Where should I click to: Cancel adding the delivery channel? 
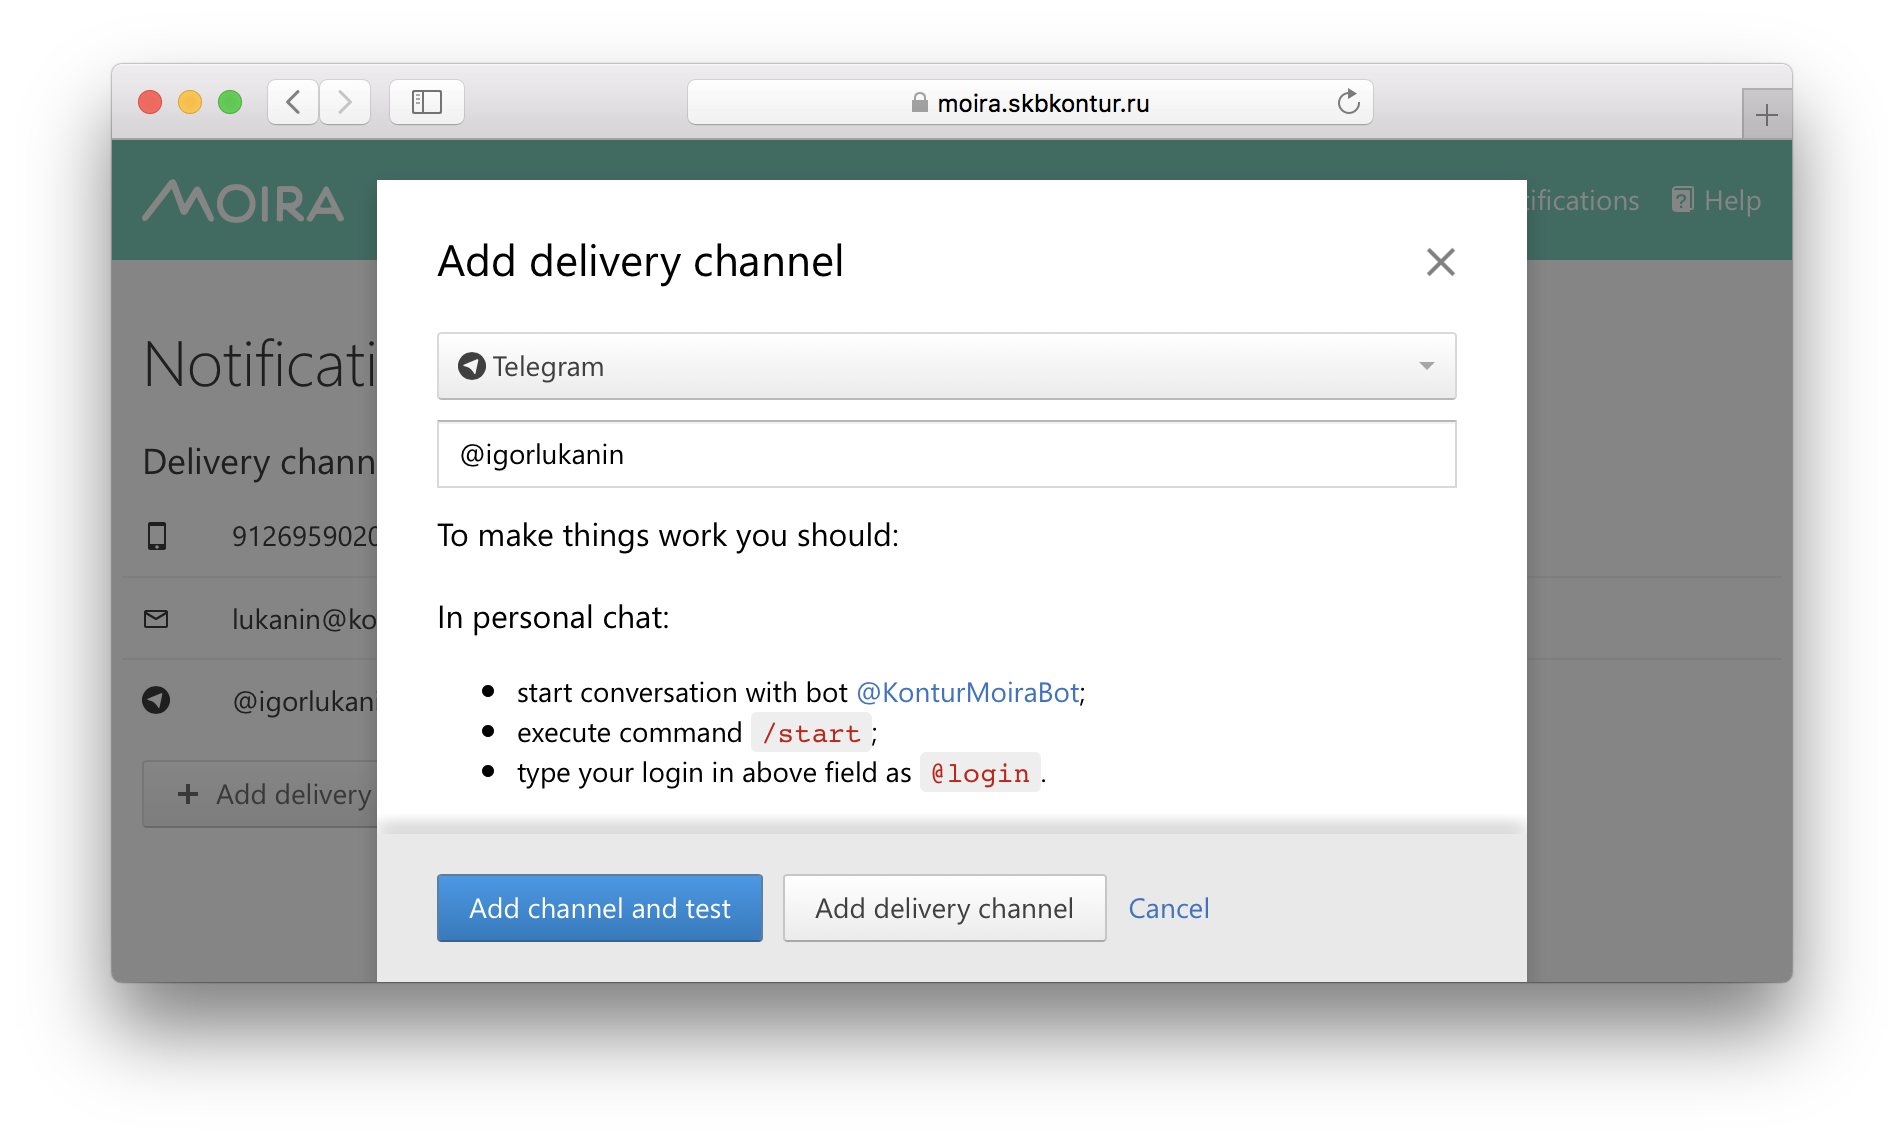point(1168,908)
